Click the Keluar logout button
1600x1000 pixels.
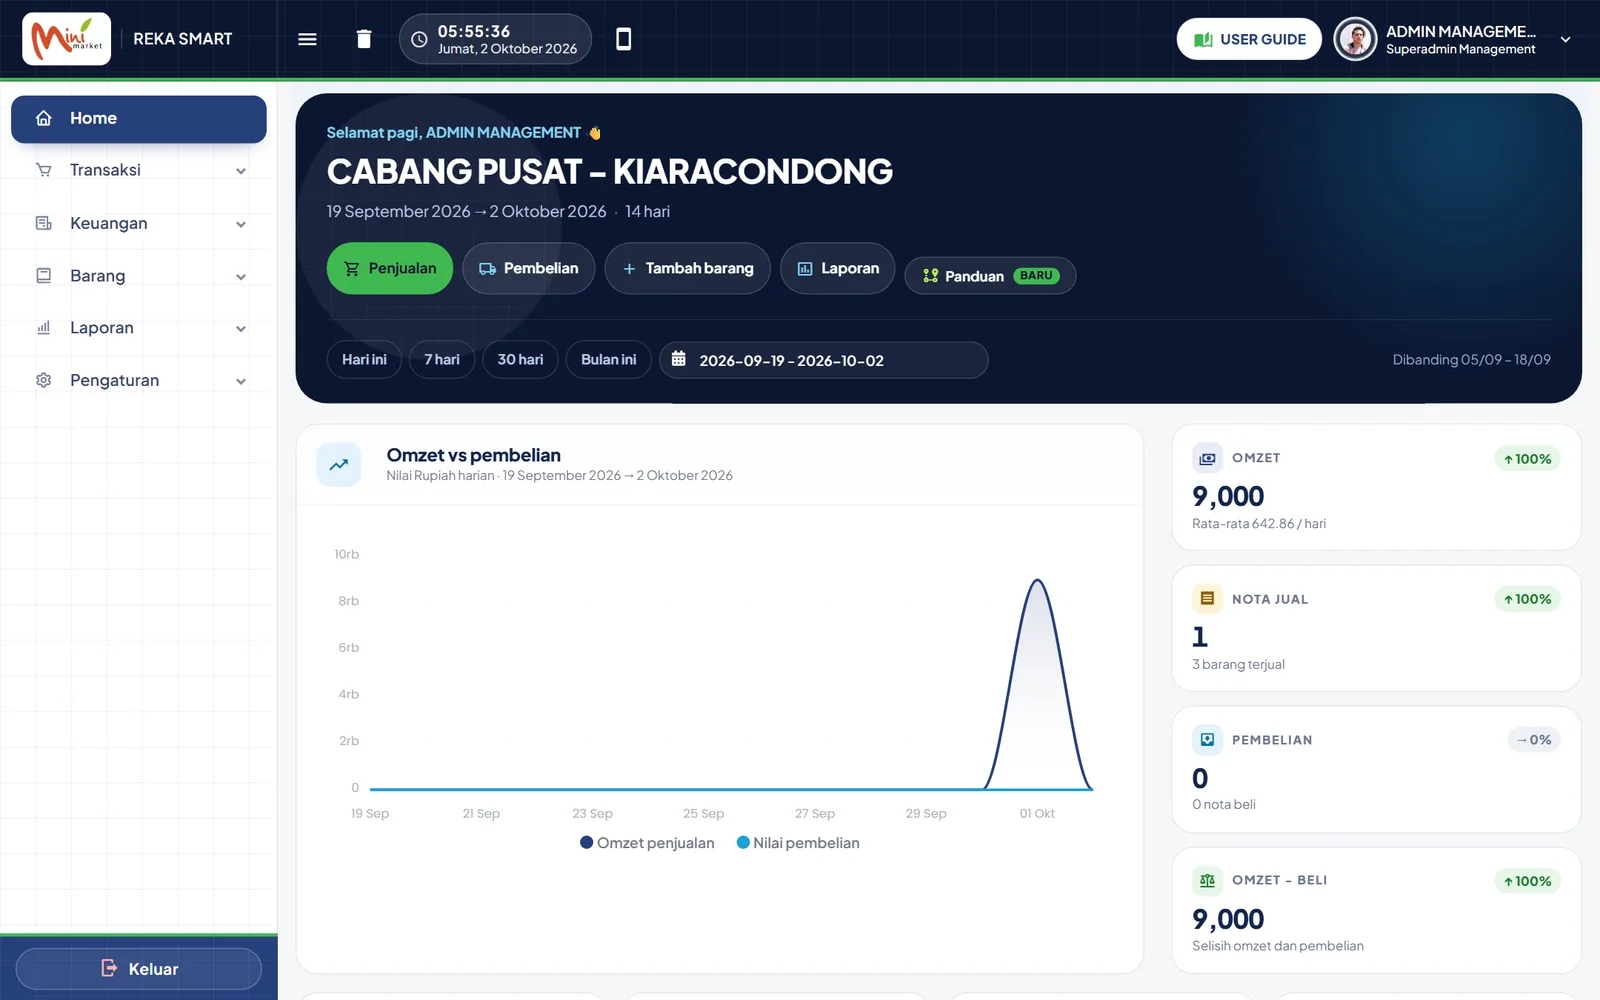139,969
